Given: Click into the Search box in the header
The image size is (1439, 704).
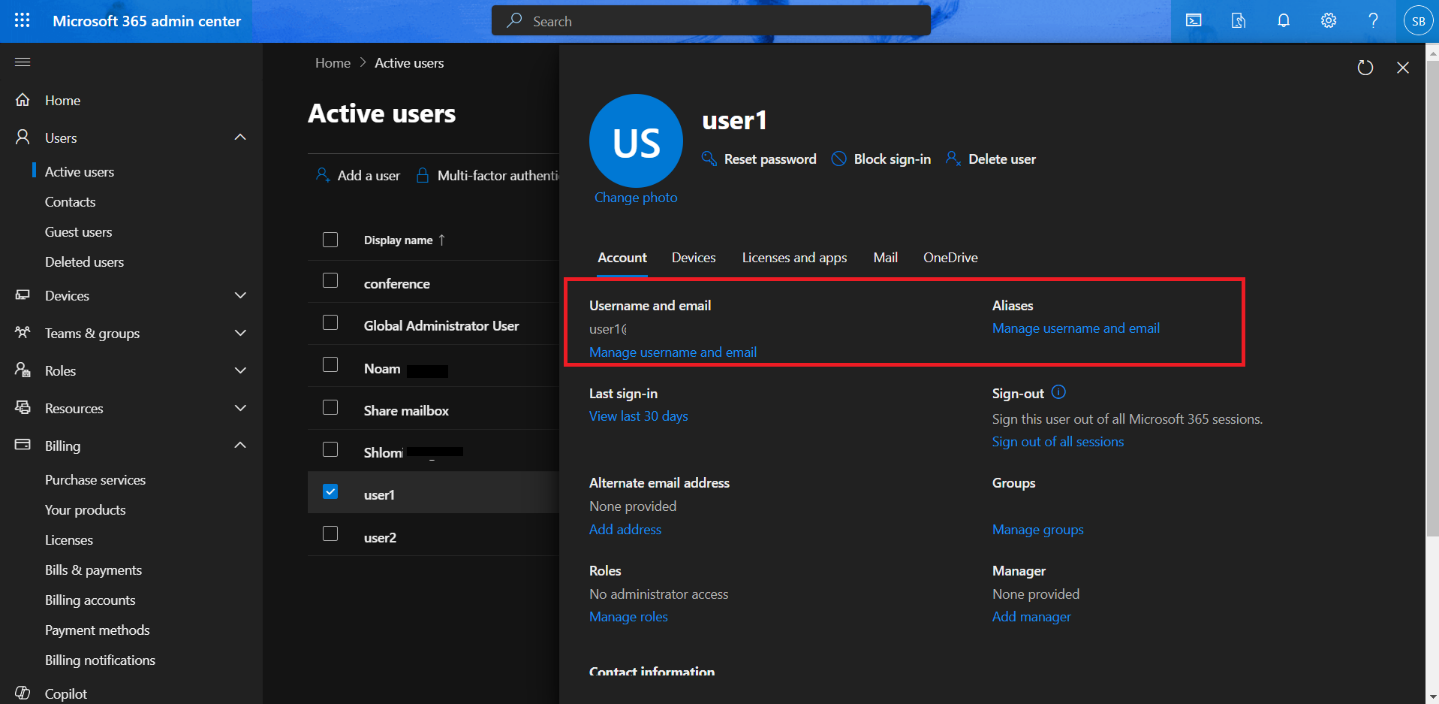Looking at the screenshot, I should click(711, 21).
